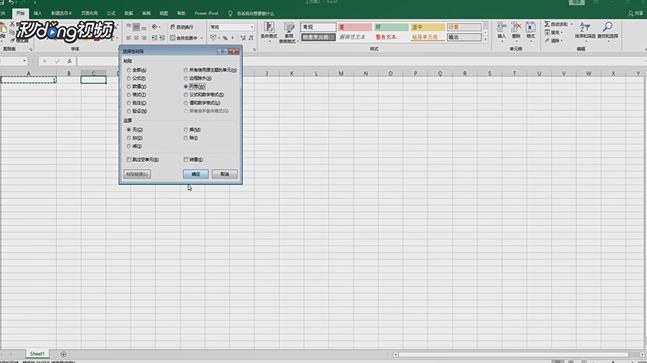Open the Paste Special dialog help button
The image size is (647, 363).
(x=222, y=52)
